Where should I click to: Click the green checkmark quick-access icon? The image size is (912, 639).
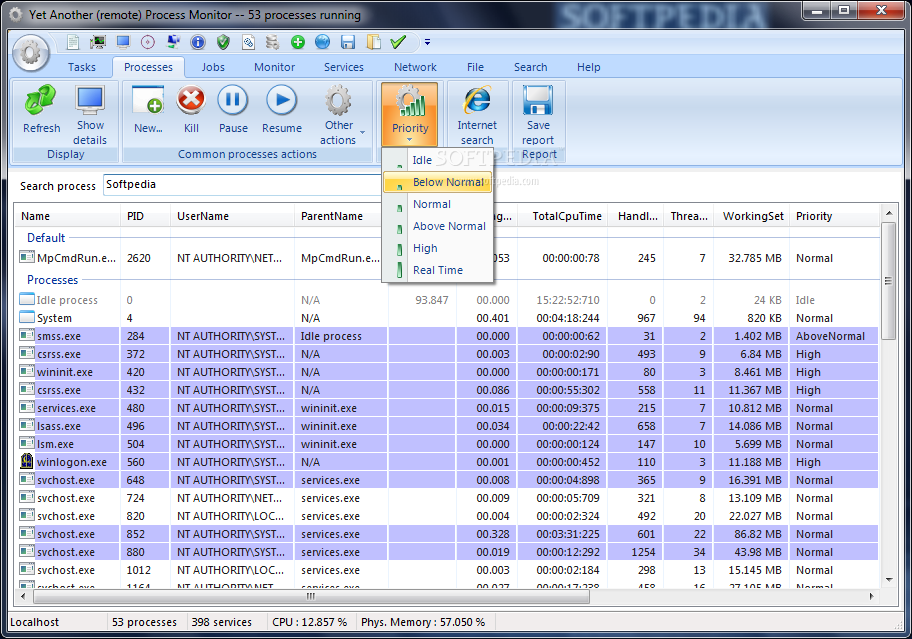coord(398,42)
